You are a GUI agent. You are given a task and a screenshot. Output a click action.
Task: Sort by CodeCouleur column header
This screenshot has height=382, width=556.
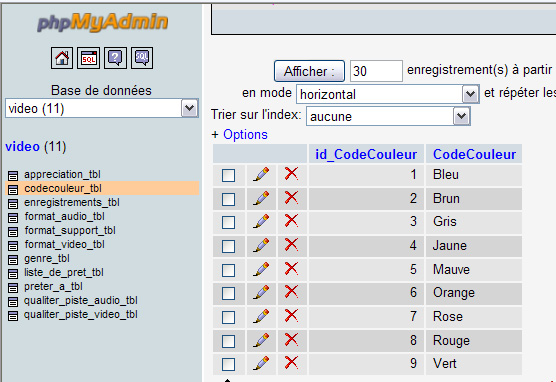(474, 154)
